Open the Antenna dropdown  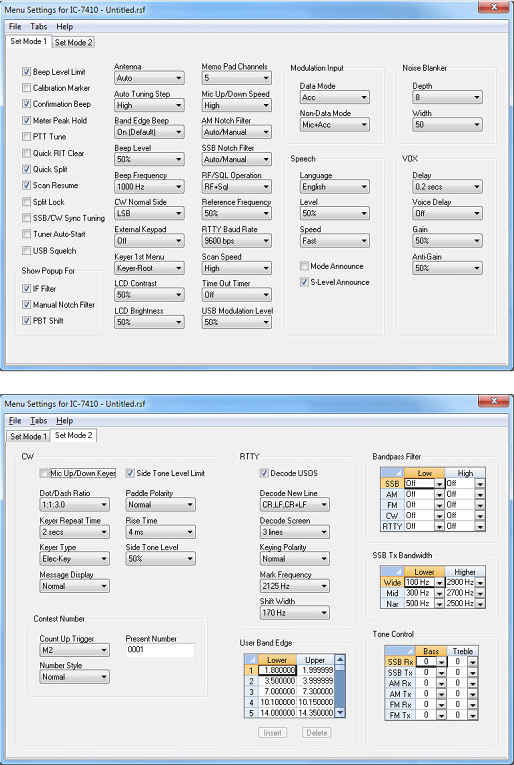tap(149, 78)
